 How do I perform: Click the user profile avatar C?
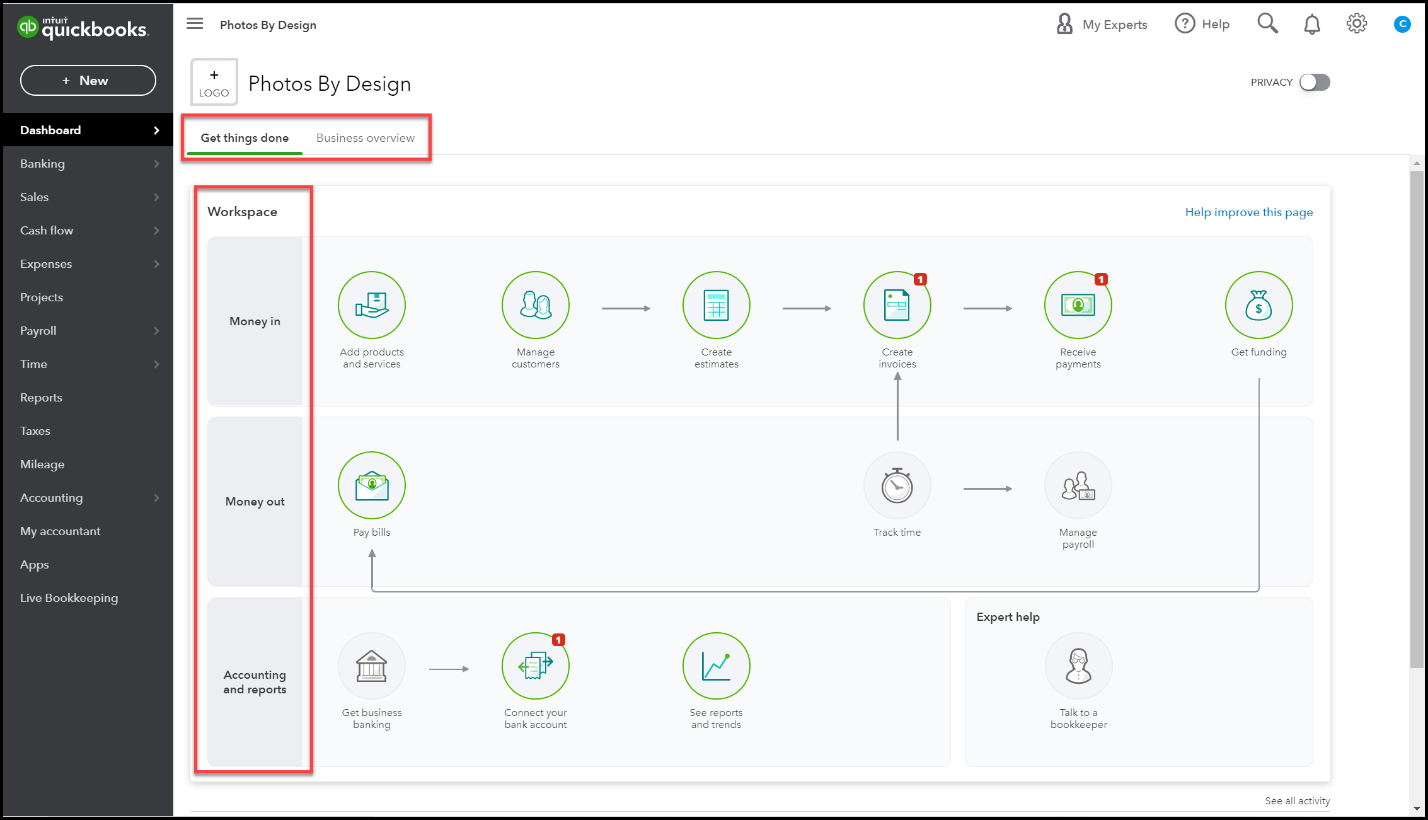pyautogui.click(x=1402, y=24)
